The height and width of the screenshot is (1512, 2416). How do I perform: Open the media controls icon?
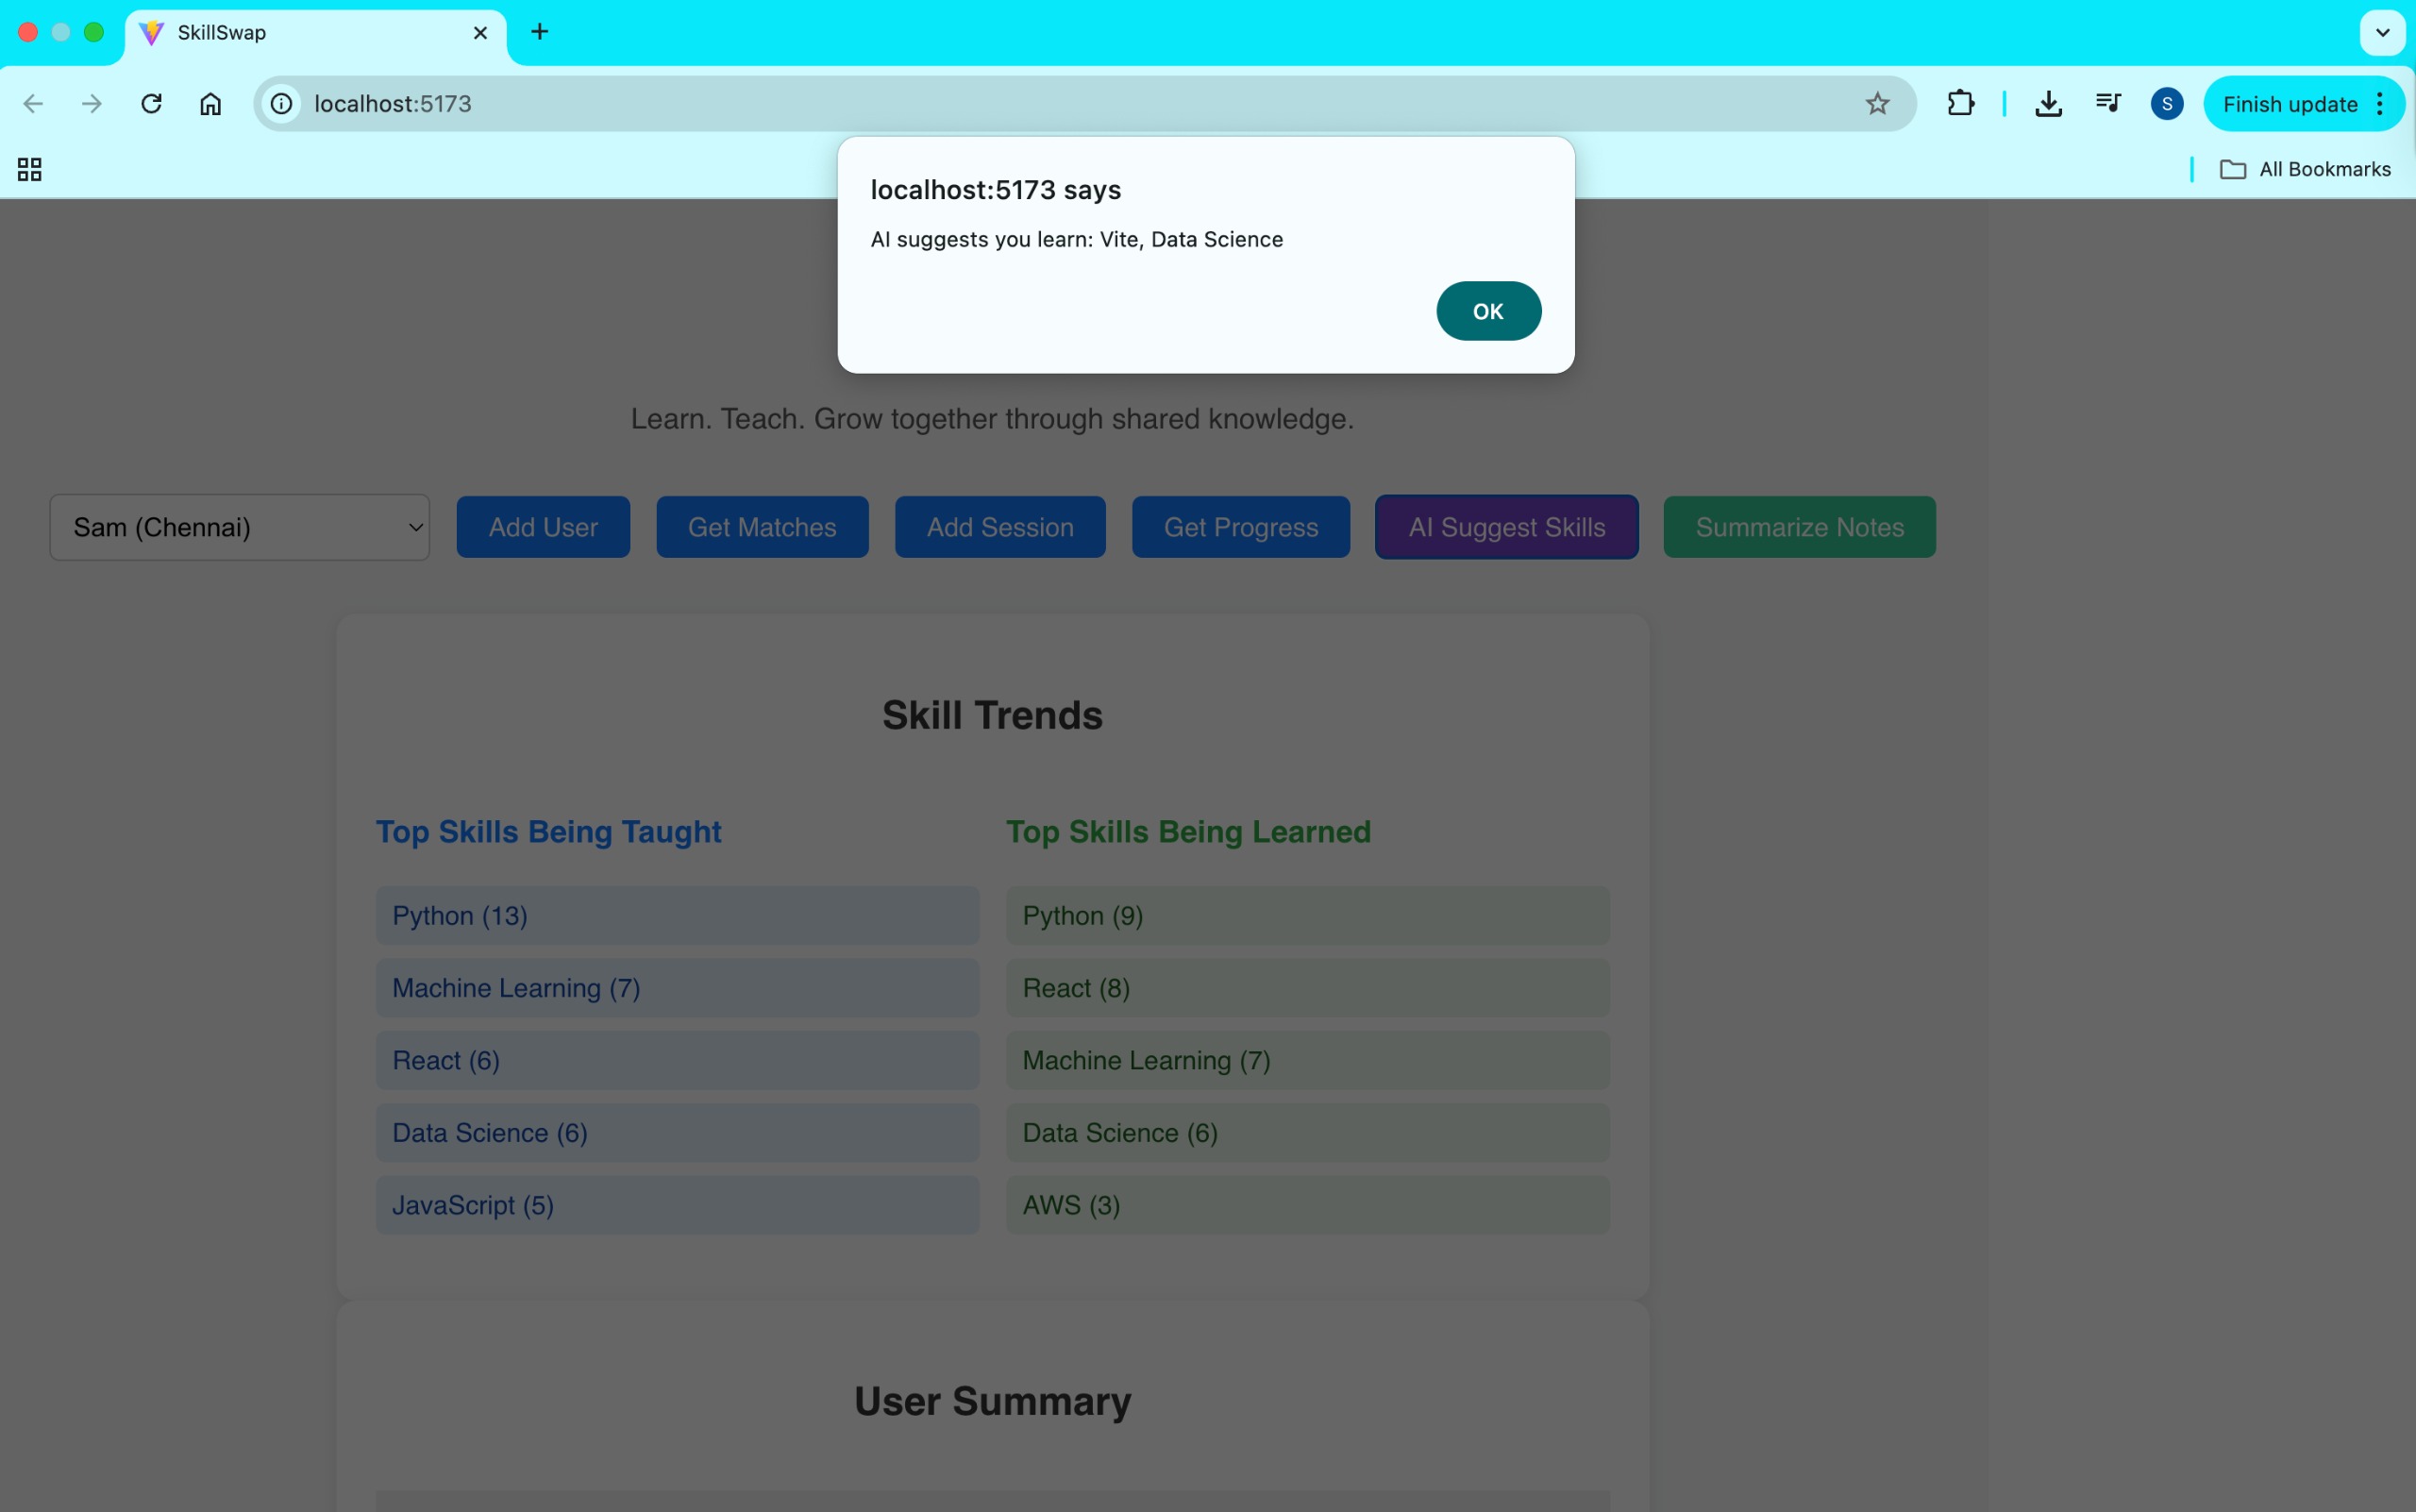[2108, 104]
